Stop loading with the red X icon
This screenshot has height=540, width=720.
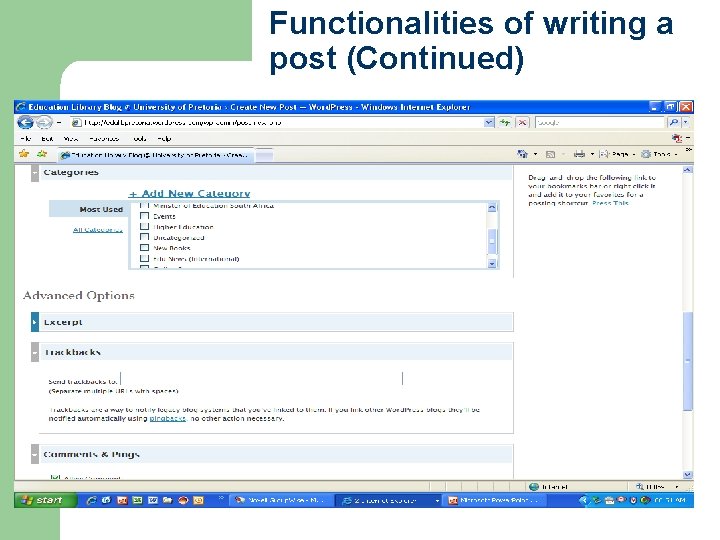click(522, 123)
